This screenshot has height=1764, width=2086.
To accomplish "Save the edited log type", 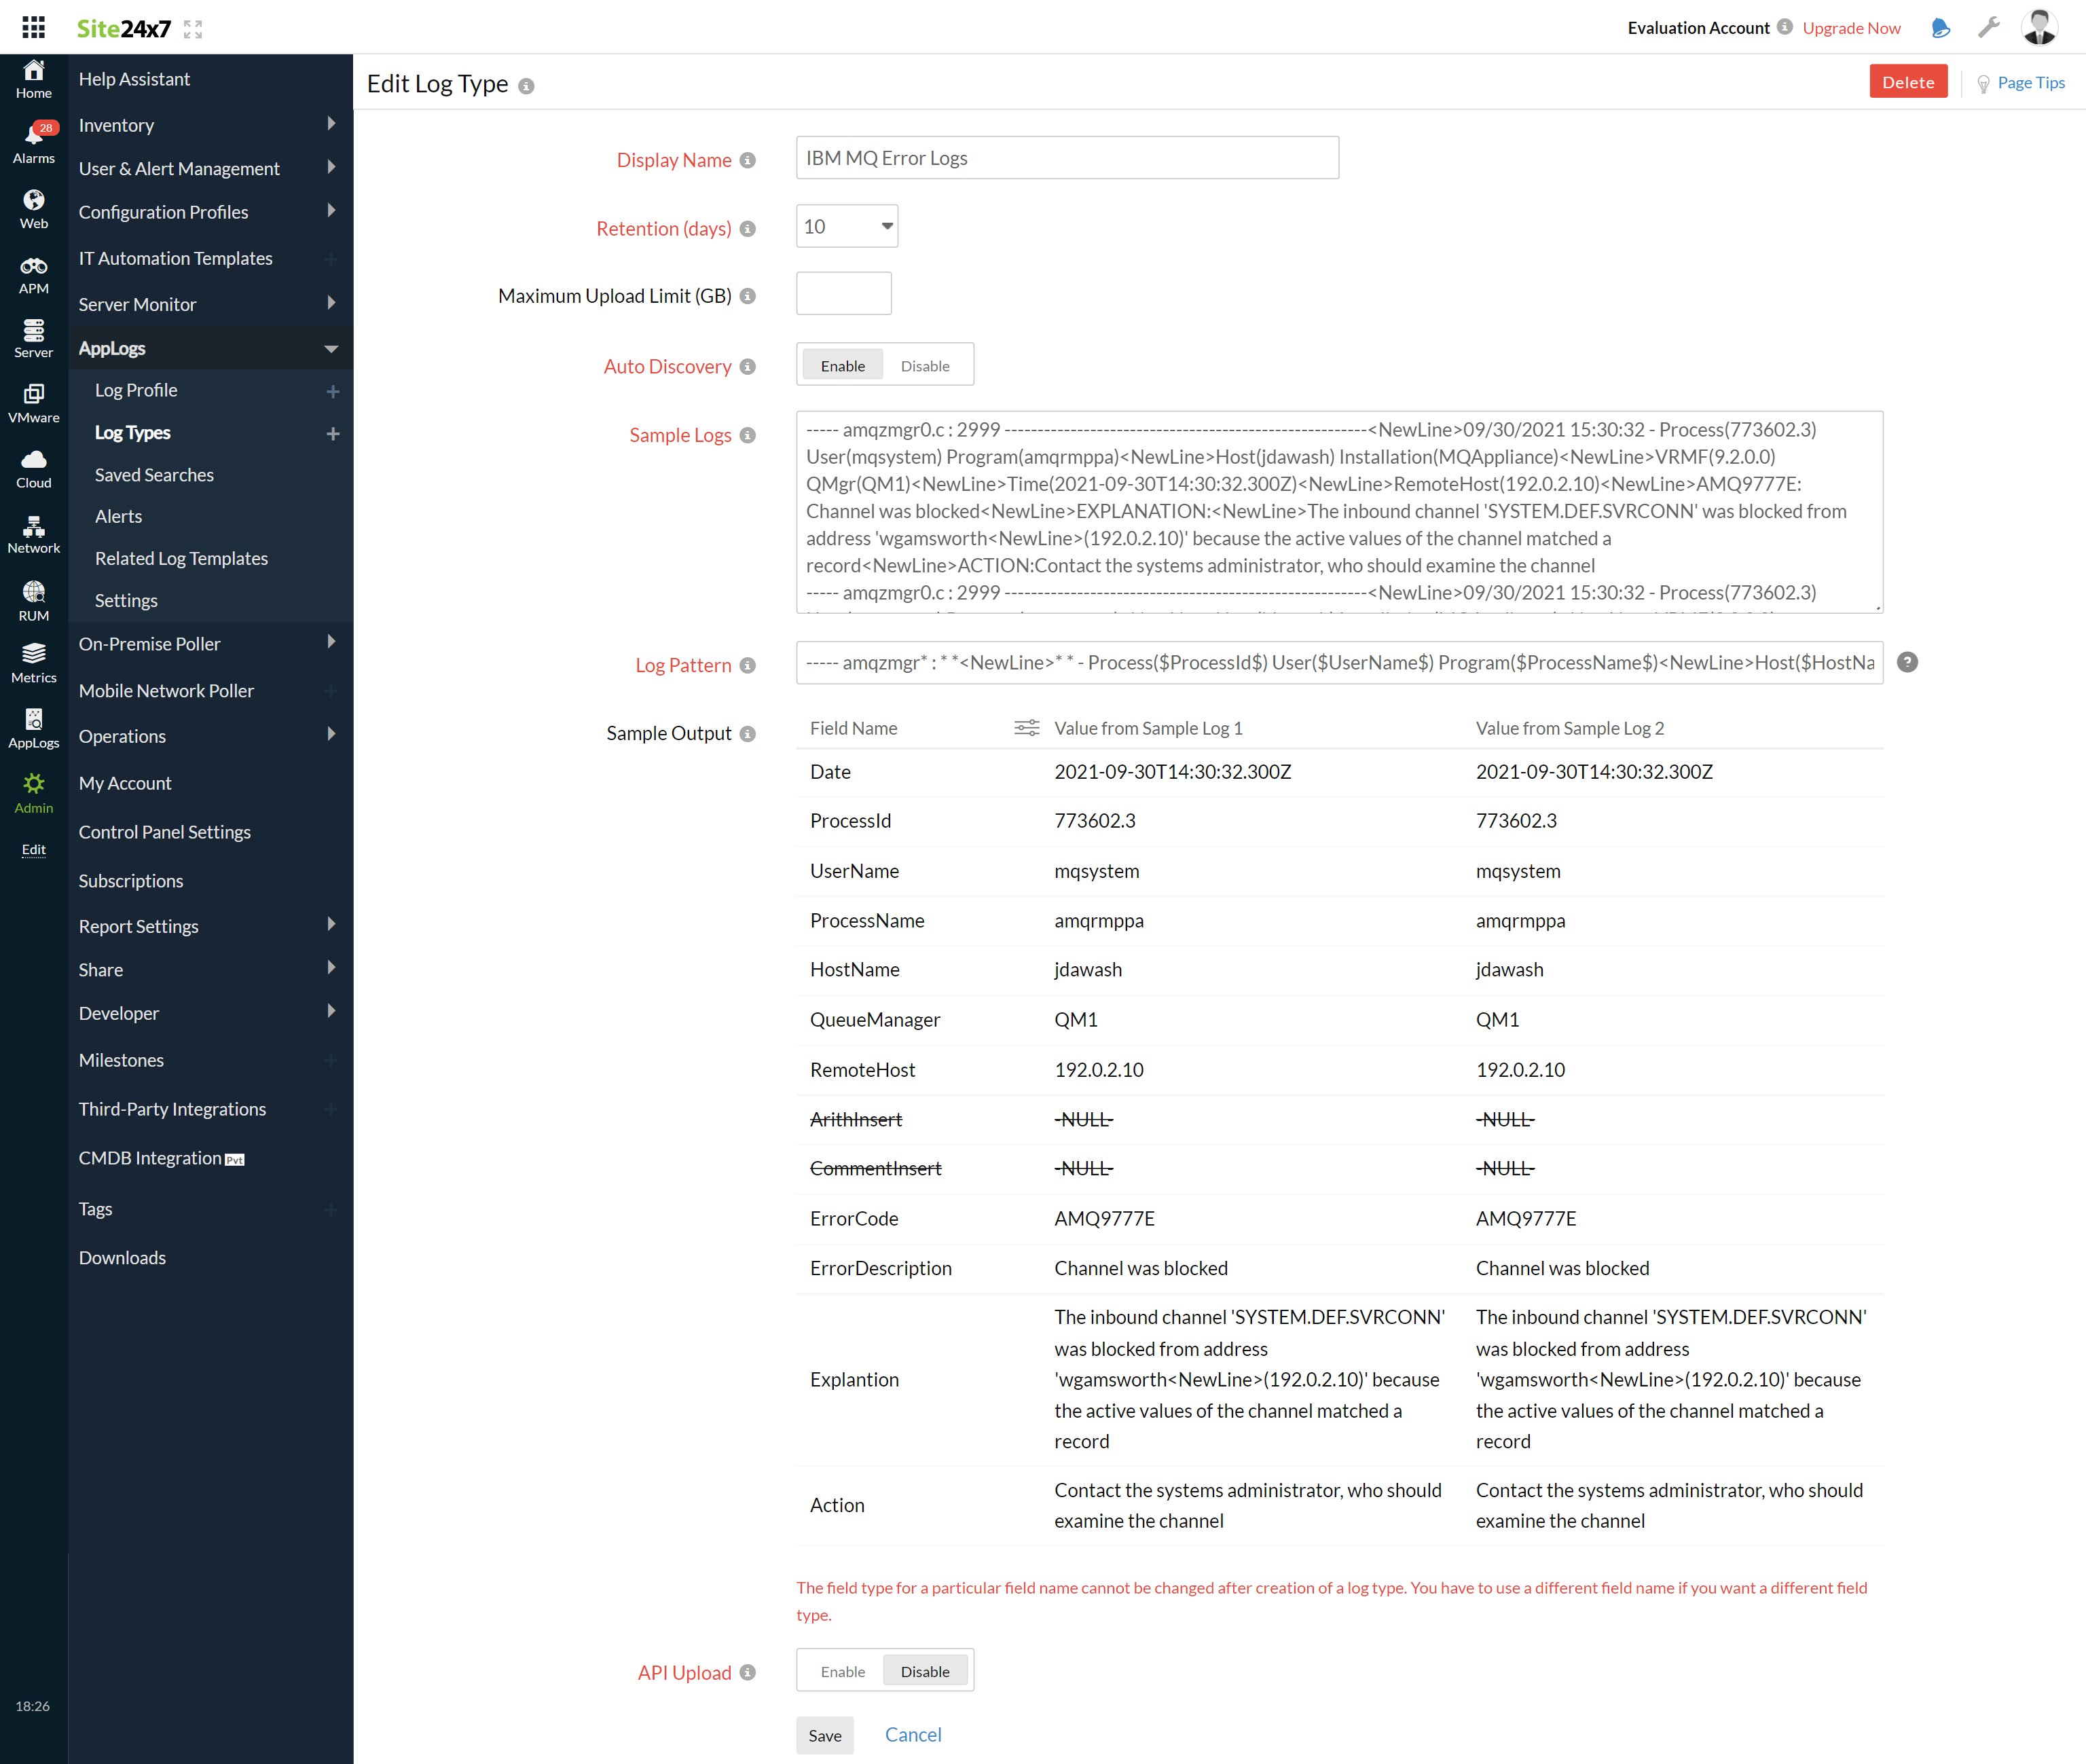I will click(824, 1735).
